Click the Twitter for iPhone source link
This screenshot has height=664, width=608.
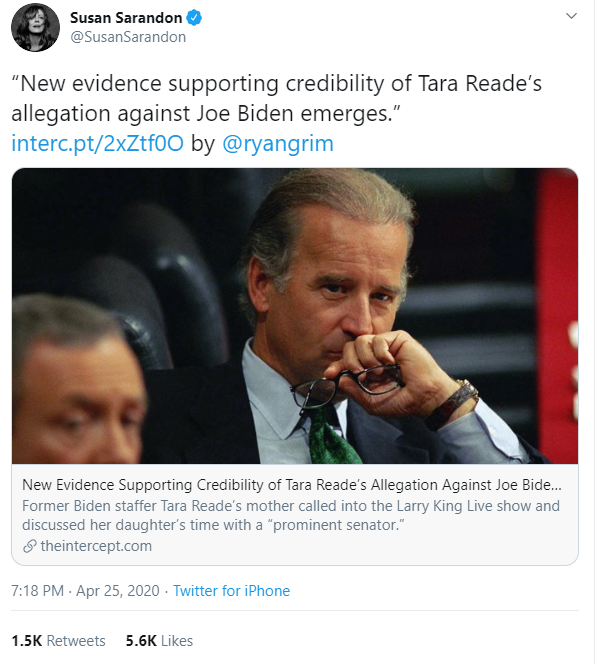231,591
